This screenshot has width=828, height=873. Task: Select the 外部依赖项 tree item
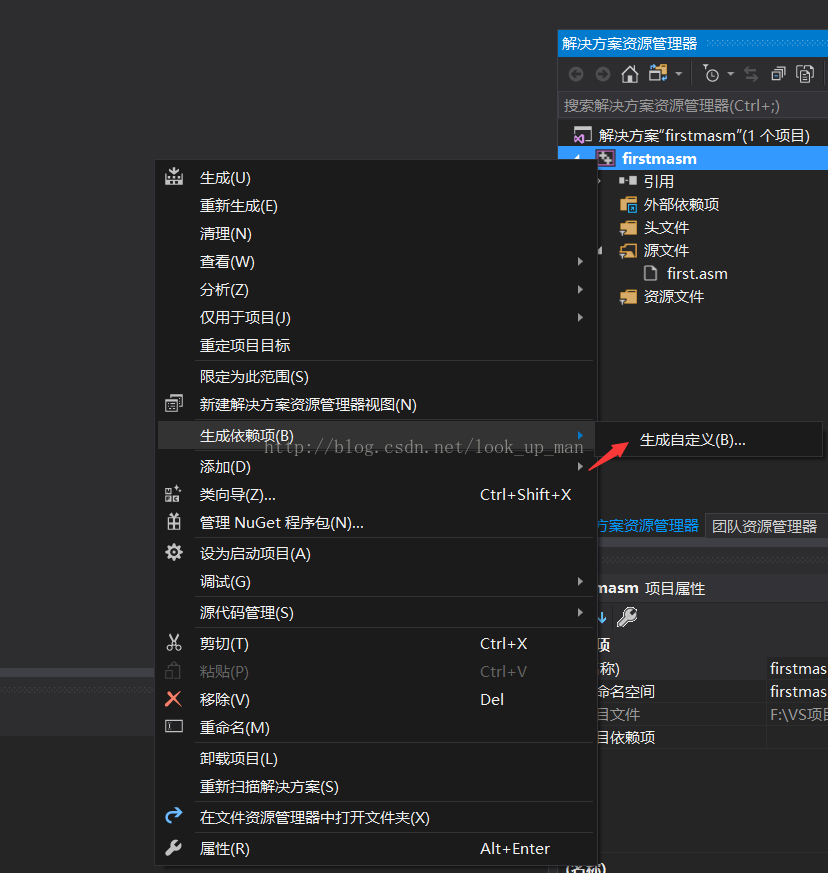click(681, 205)
